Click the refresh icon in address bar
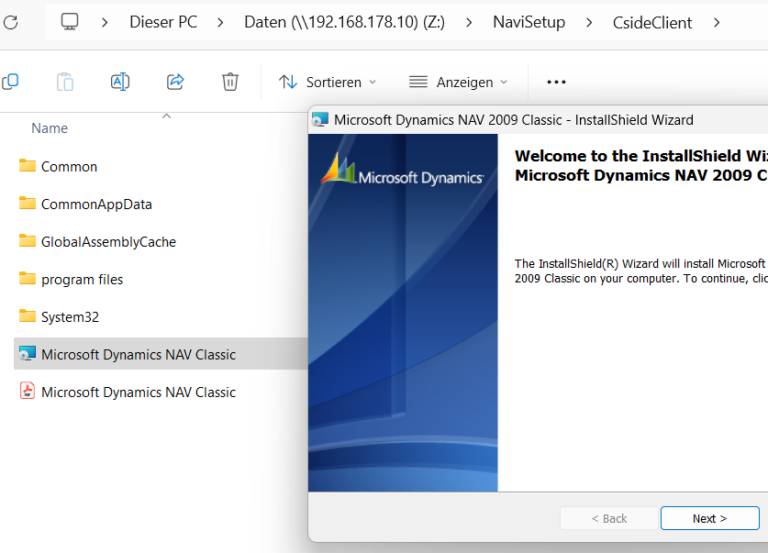The width and height of the screenshot is (768, 553). [x=10, y=21]
